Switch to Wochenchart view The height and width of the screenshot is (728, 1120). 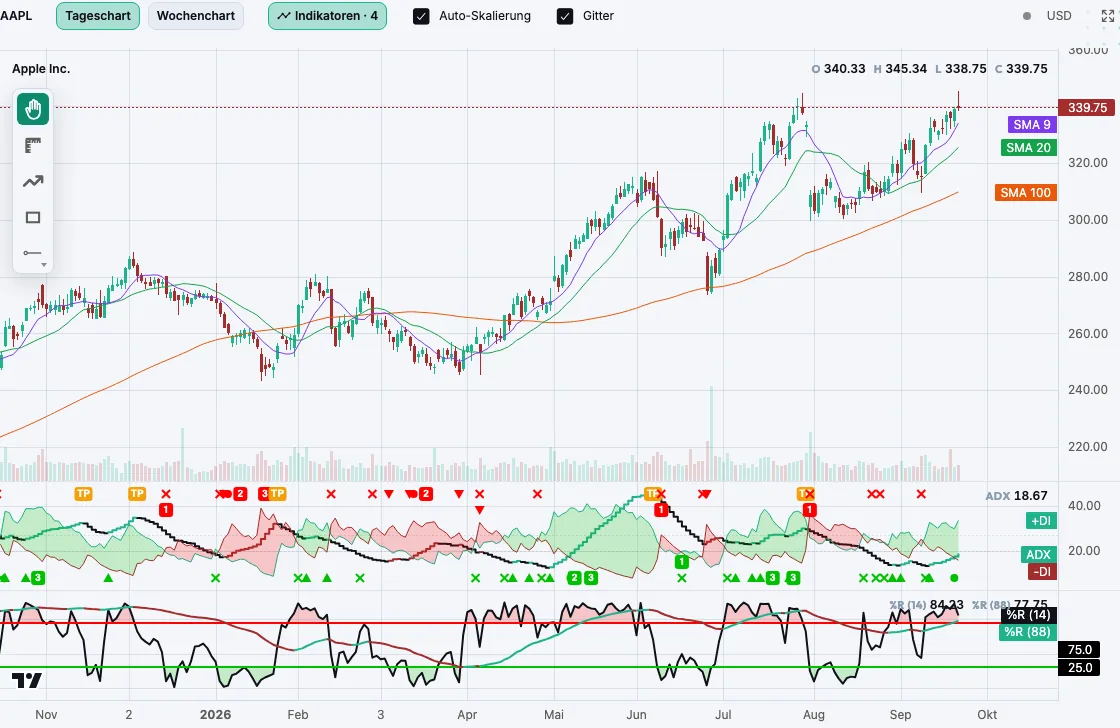point(196,16)
